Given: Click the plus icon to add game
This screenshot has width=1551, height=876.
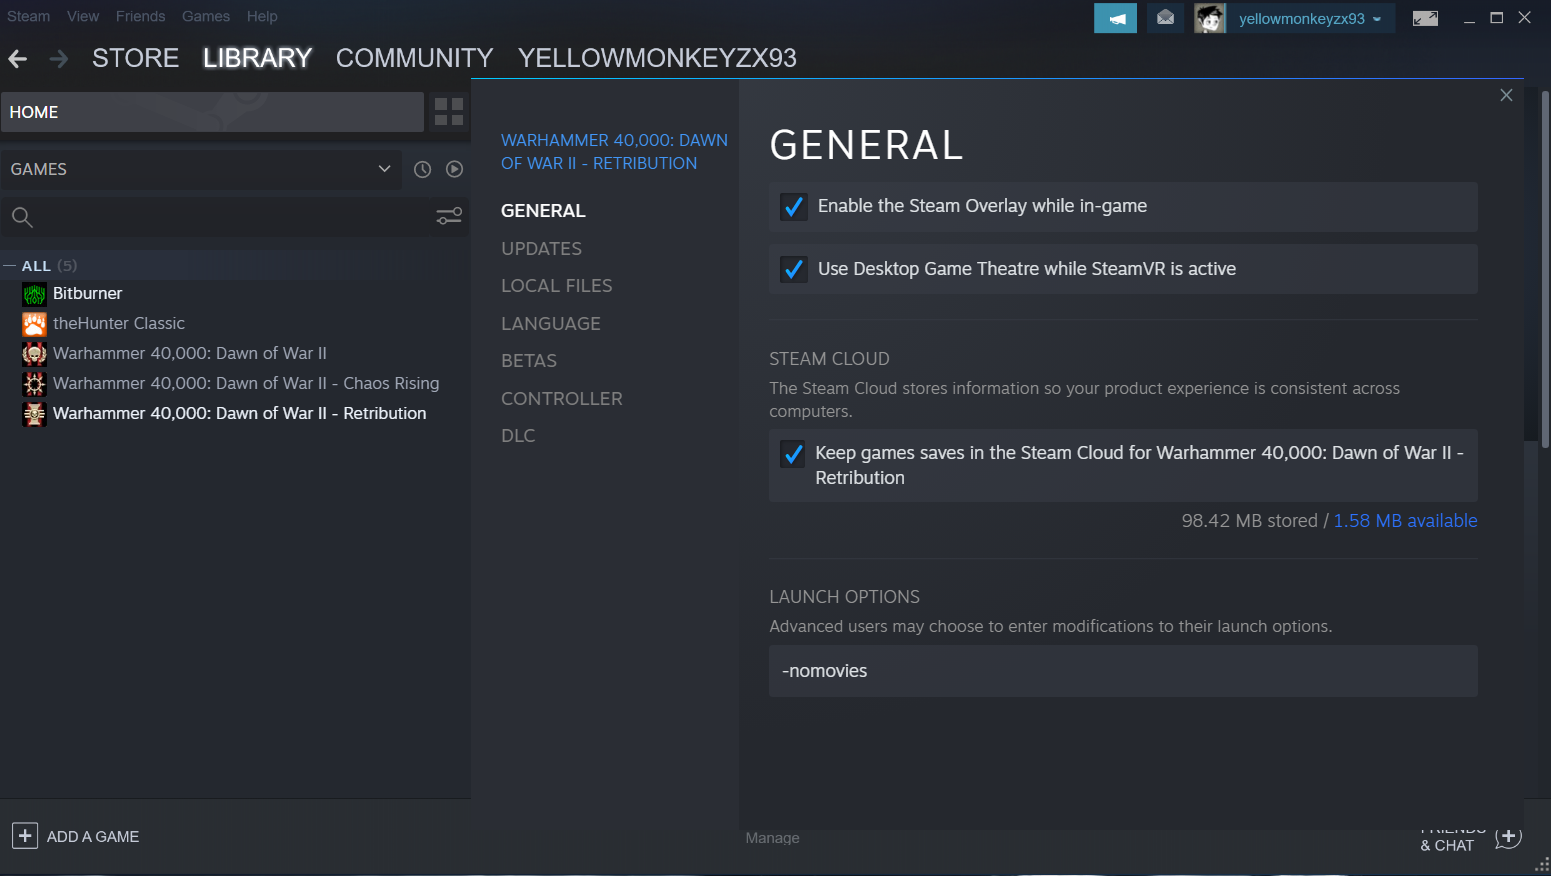Looking at the screenshot, I should [25, 836].
